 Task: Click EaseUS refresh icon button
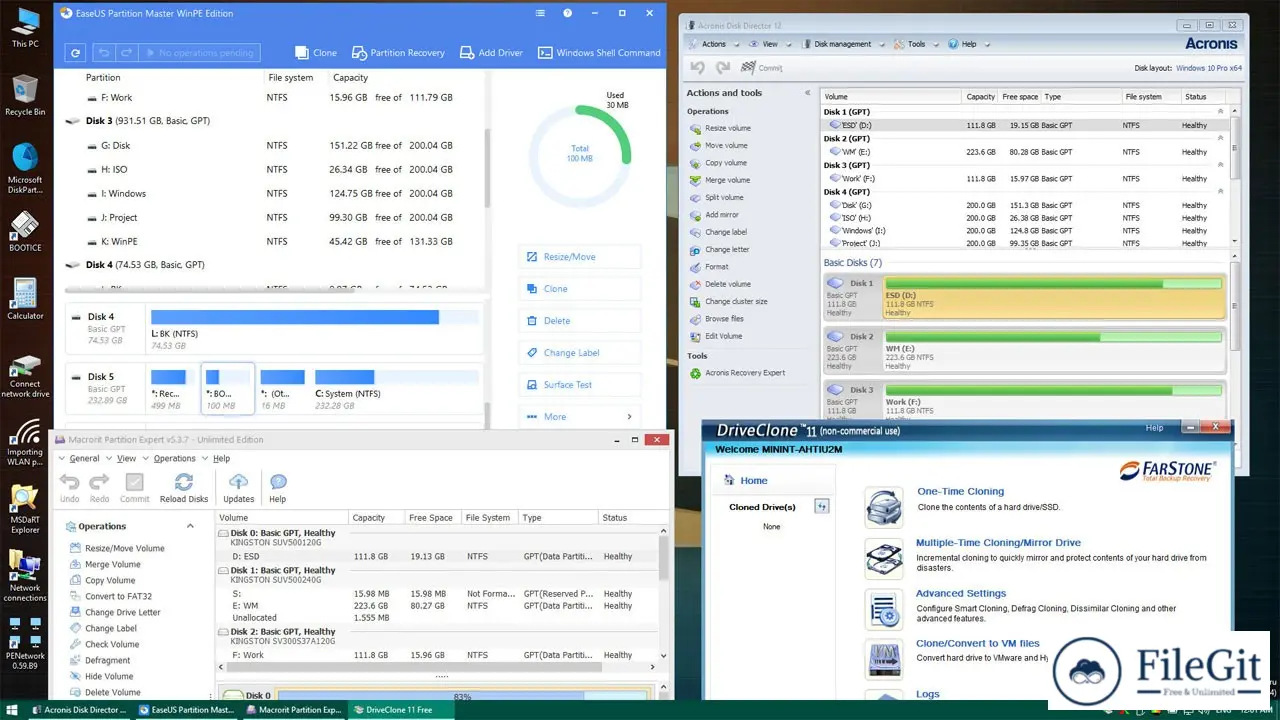point(75,52)
